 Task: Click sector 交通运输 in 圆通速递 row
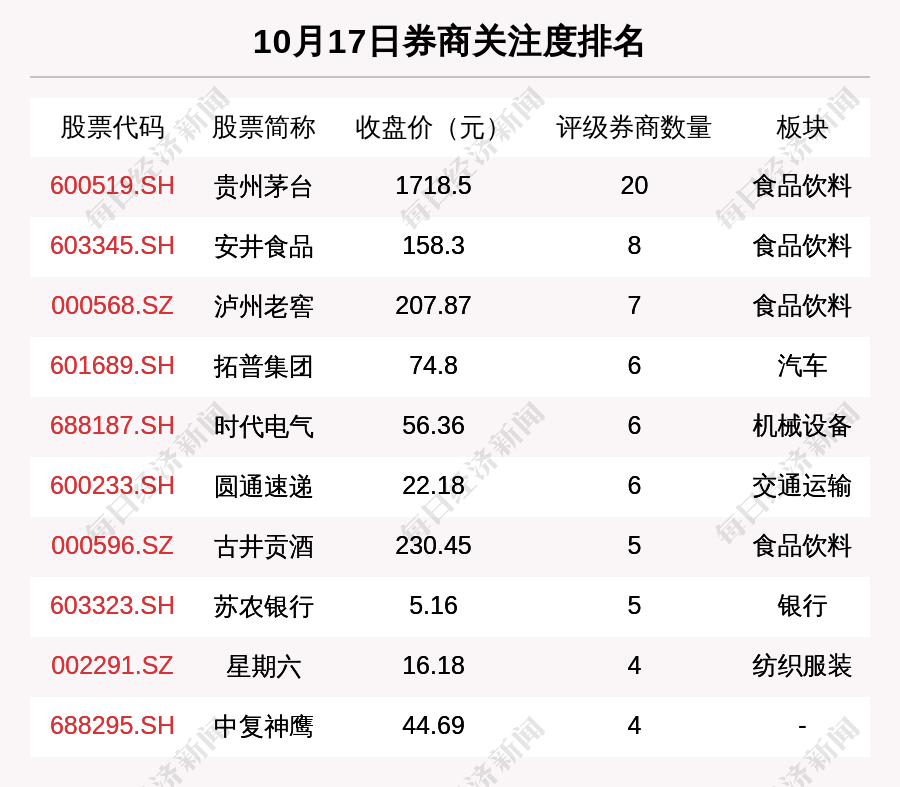tap(802, 486)
